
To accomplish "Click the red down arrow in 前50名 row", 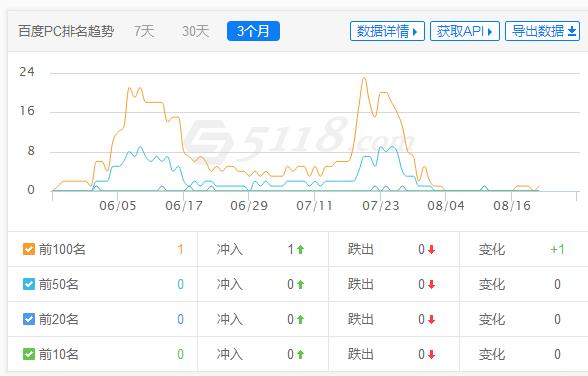I will [x=432, y=285].
